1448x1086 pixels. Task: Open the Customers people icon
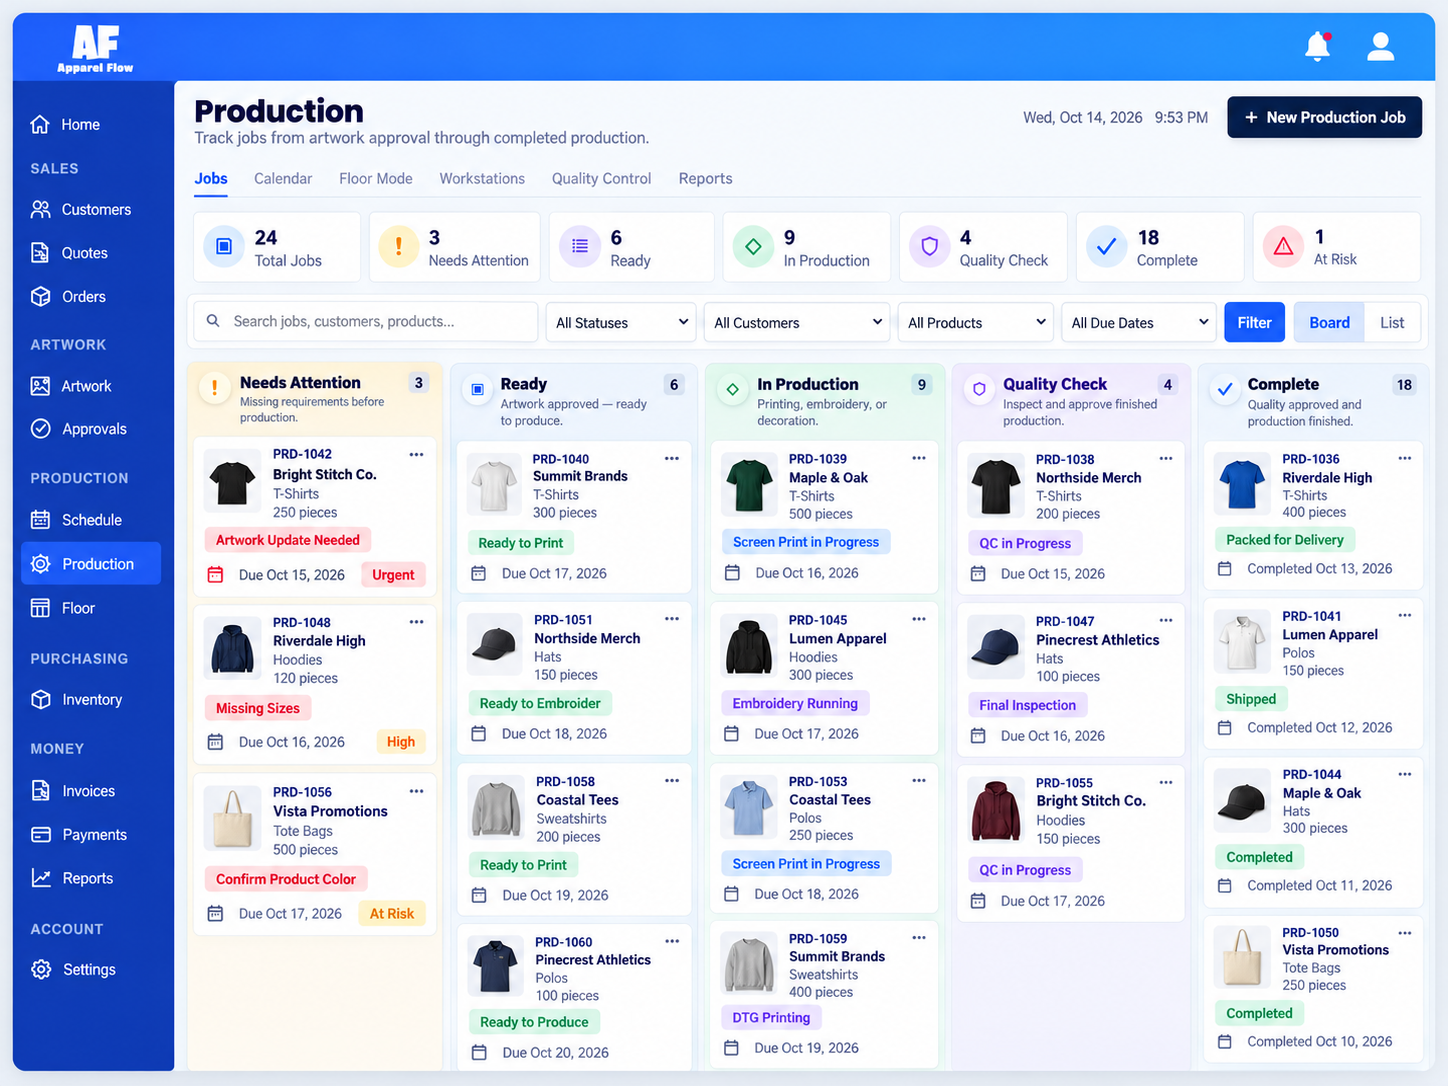40,209
